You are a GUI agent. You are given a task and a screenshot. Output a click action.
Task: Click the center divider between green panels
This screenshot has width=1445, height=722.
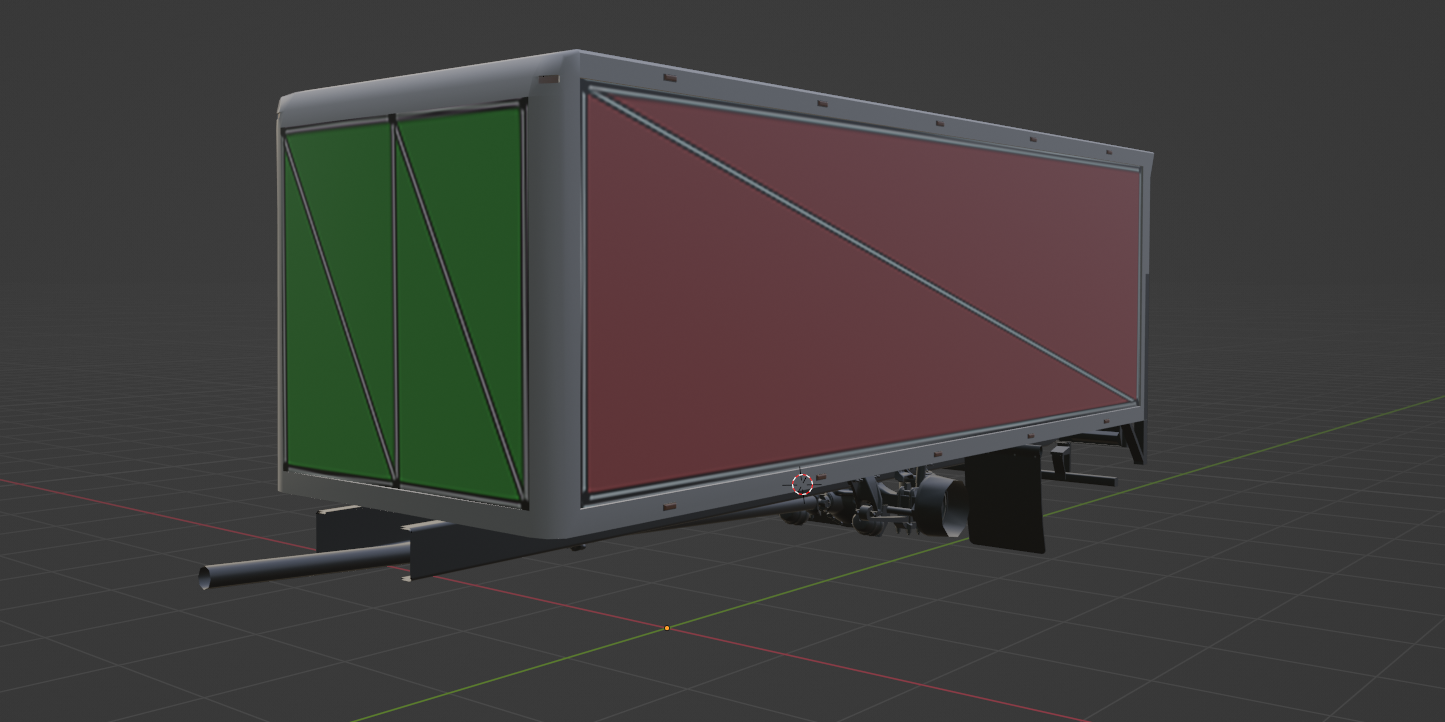pos(394,300)
